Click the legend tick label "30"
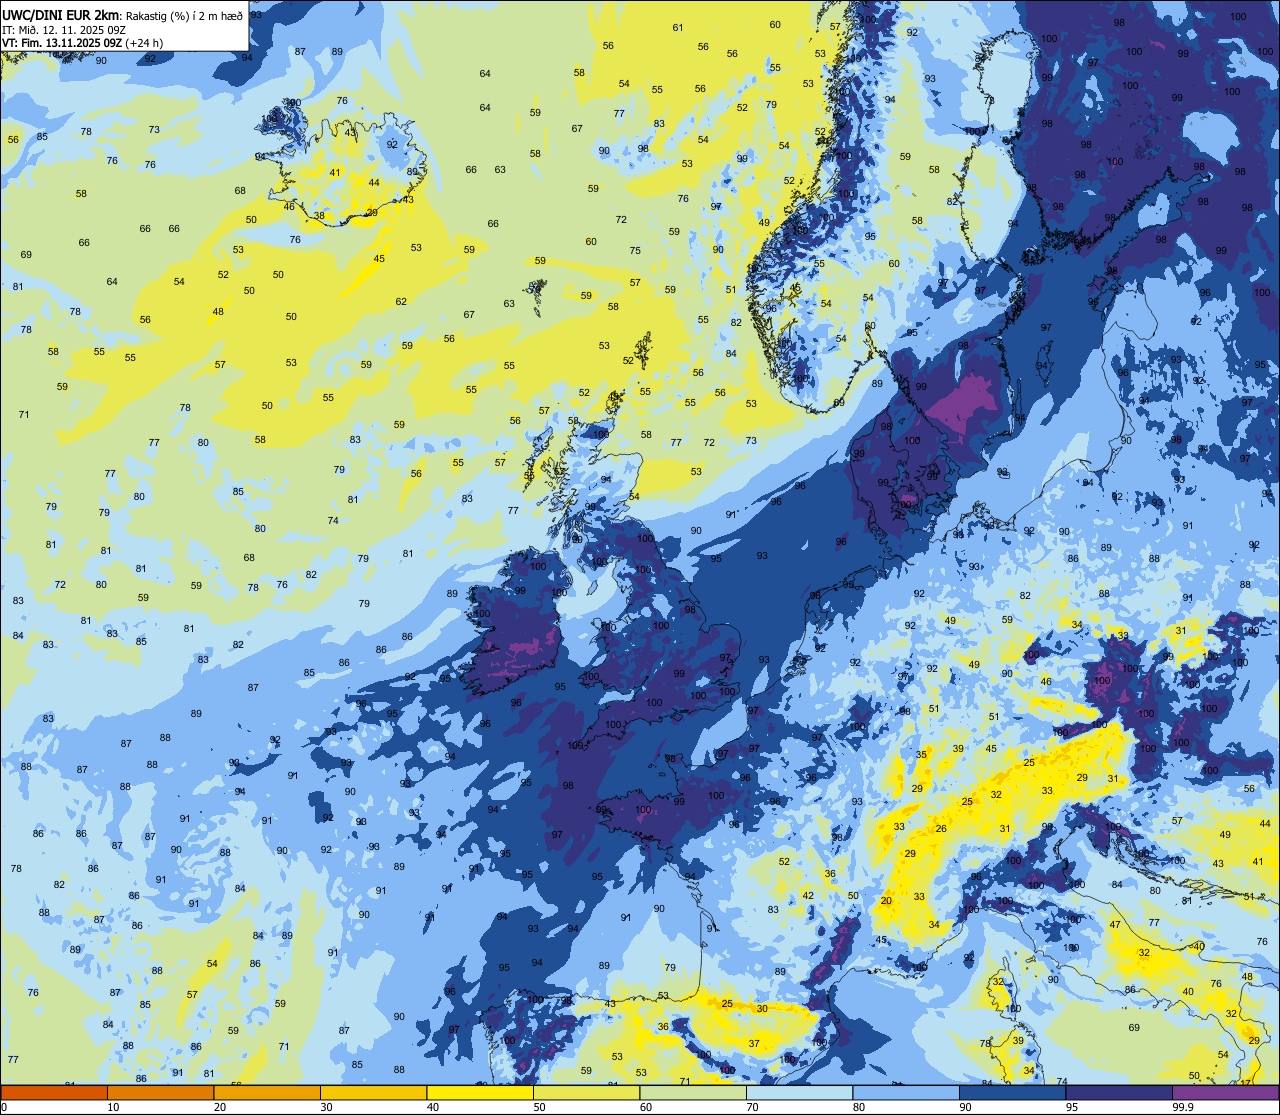This screenshot has height=1115, width=1280. [x=326, y=1107]
